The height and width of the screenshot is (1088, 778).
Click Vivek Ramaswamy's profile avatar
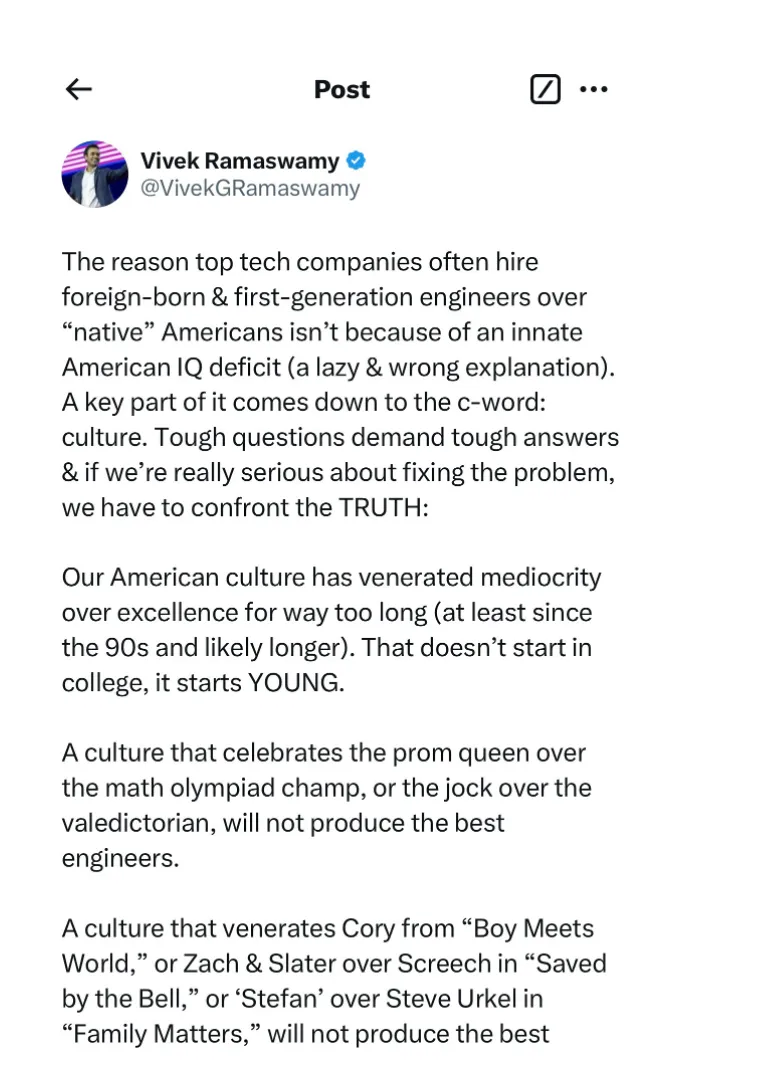pos(94,173)
